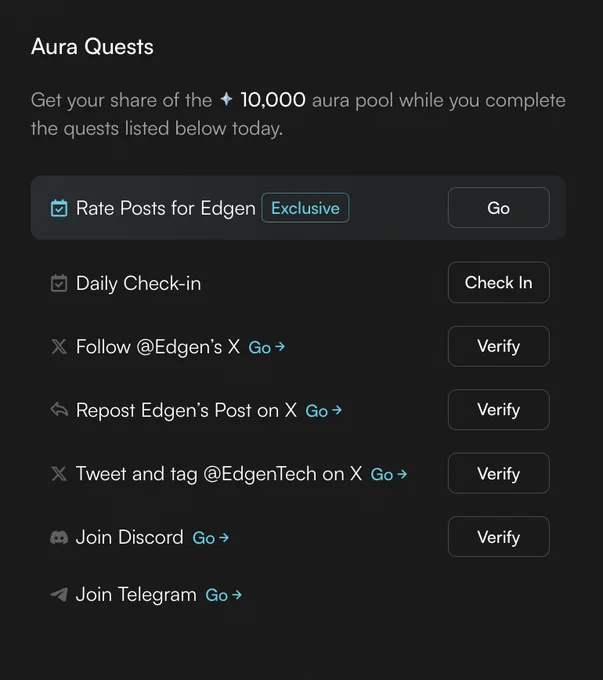Open the Go button for Rate Posts
603x680 pixels.
498,208
